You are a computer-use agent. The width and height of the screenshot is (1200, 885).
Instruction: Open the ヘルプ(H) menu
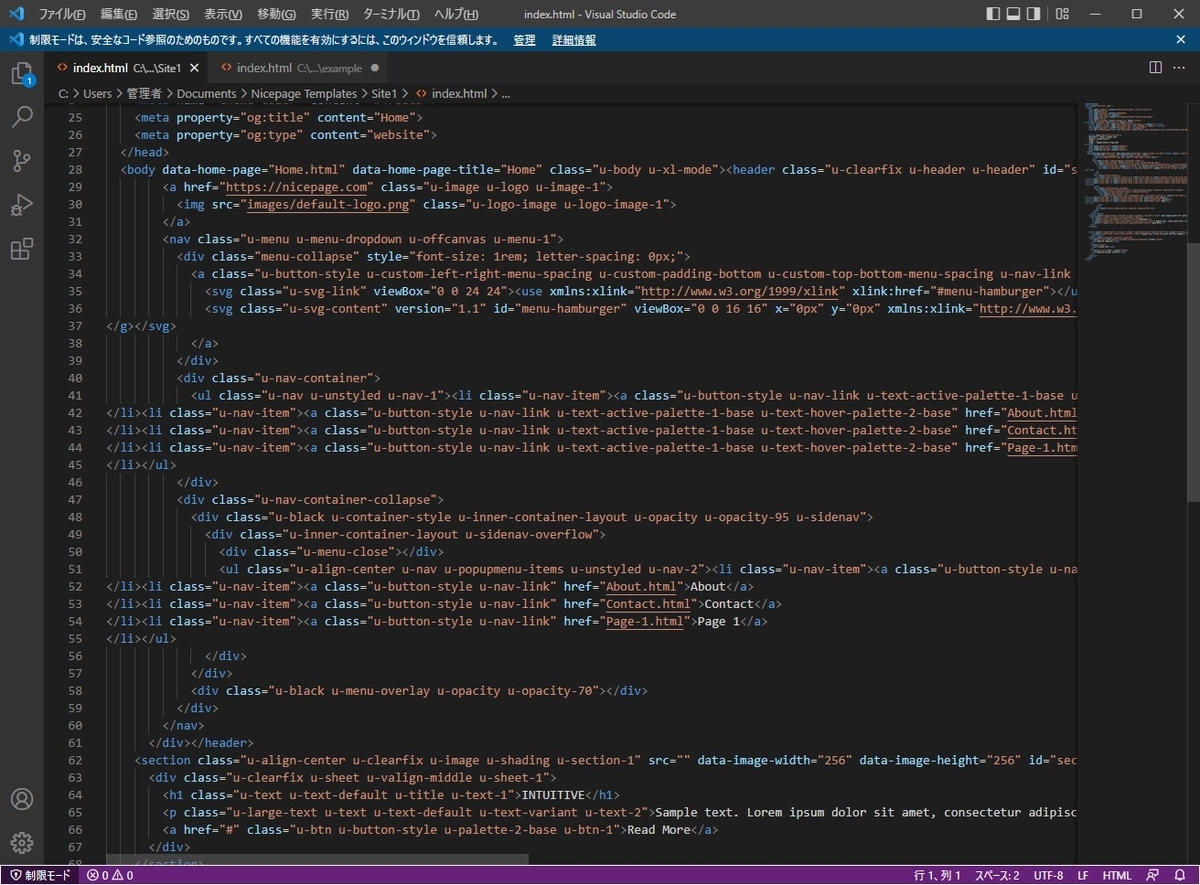click(456, 14)
